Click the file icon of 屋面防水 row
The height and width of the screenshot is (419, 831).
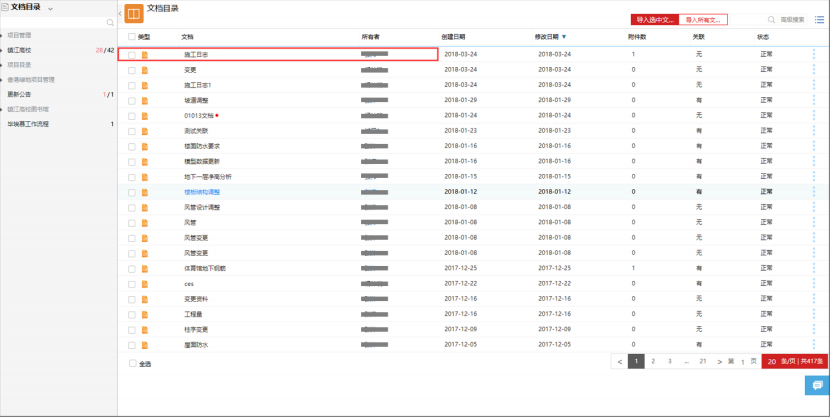145,345
